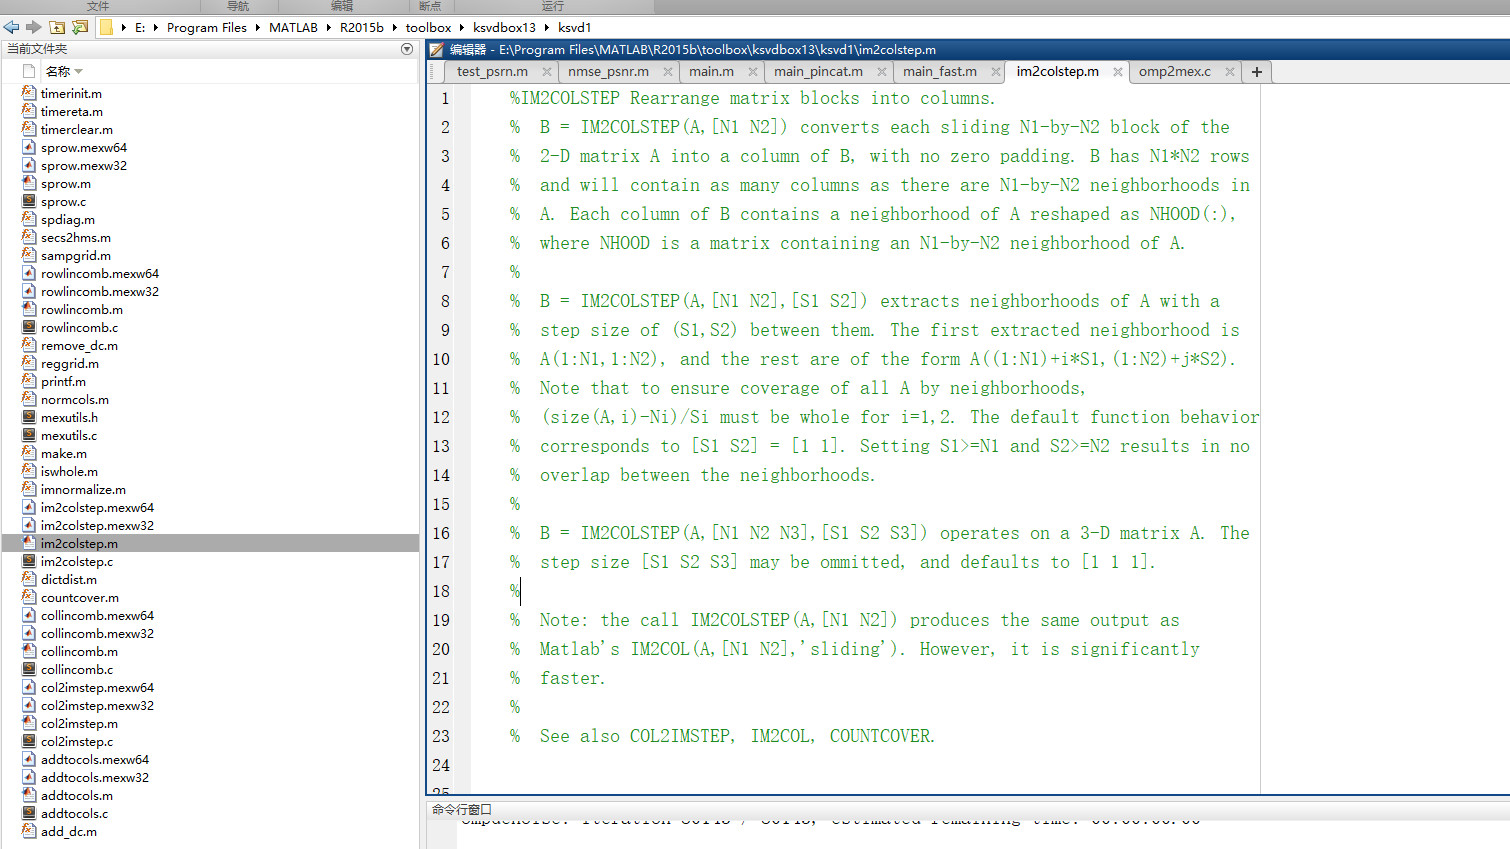The image size is (1510, 849).
Task: Navigate to R2015b in the address bar
Action: tap(362, 27)
